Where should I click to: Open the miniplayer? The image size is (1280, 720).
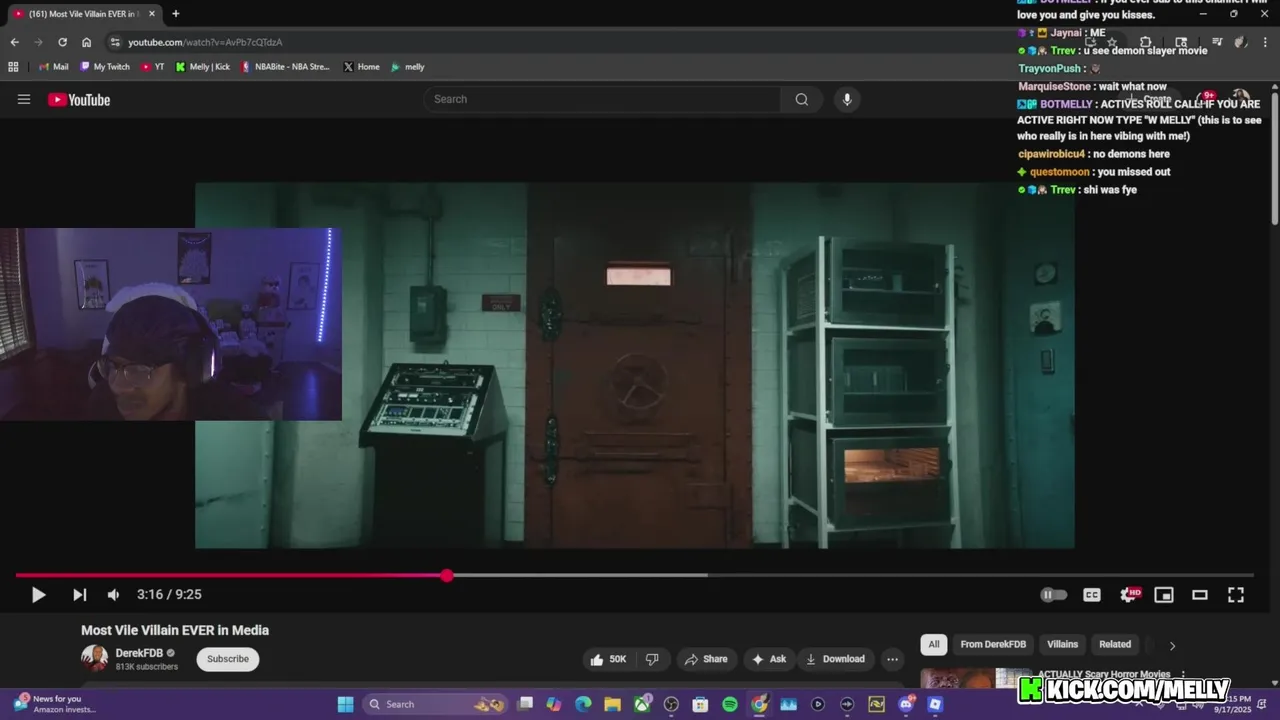(x=1164, y=595)
